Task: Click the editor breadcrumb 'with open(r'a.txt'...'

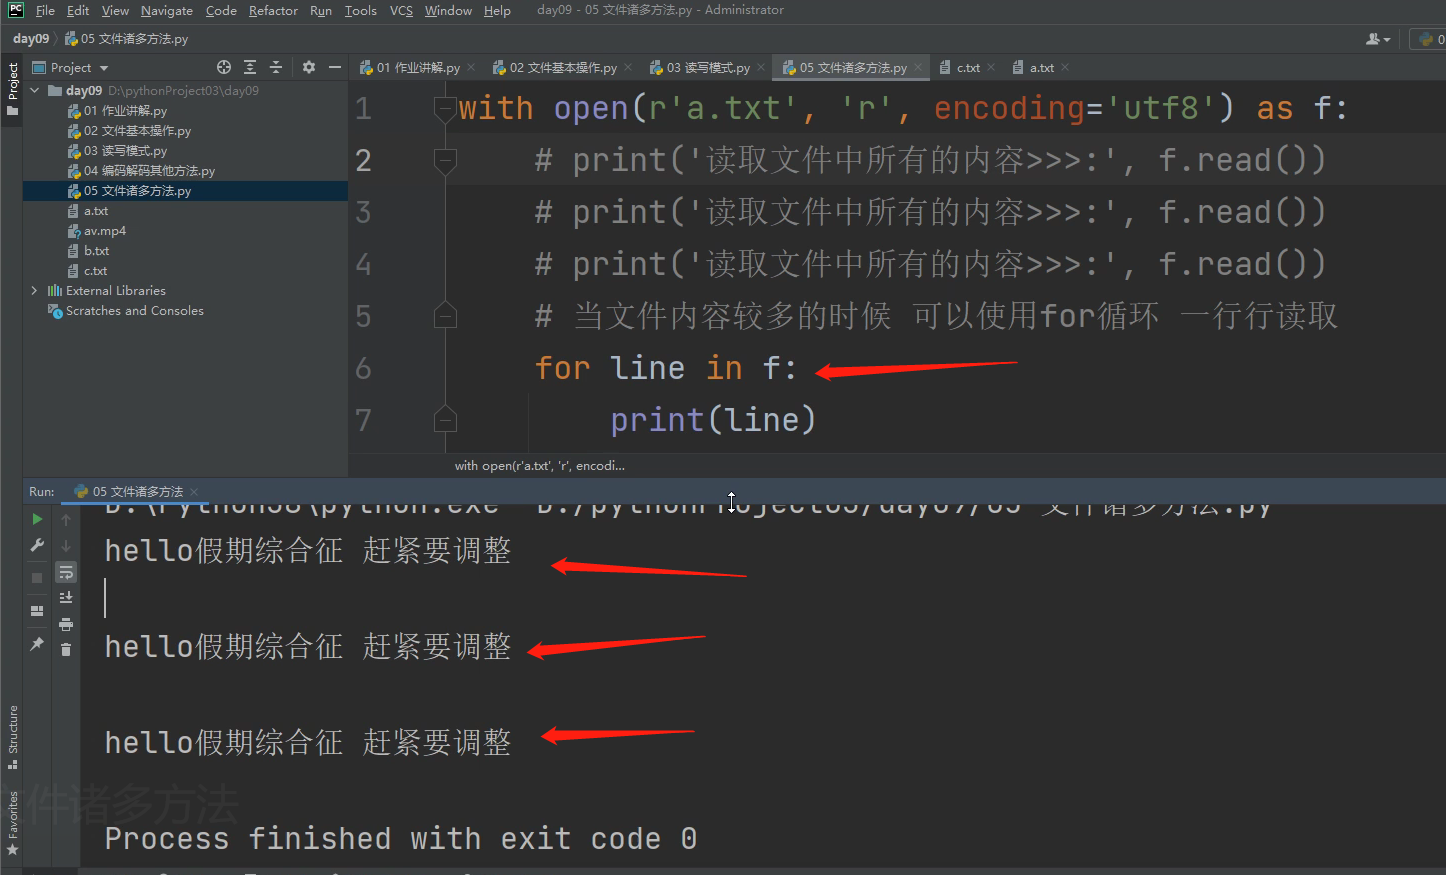Action: [x=540, y=465]
